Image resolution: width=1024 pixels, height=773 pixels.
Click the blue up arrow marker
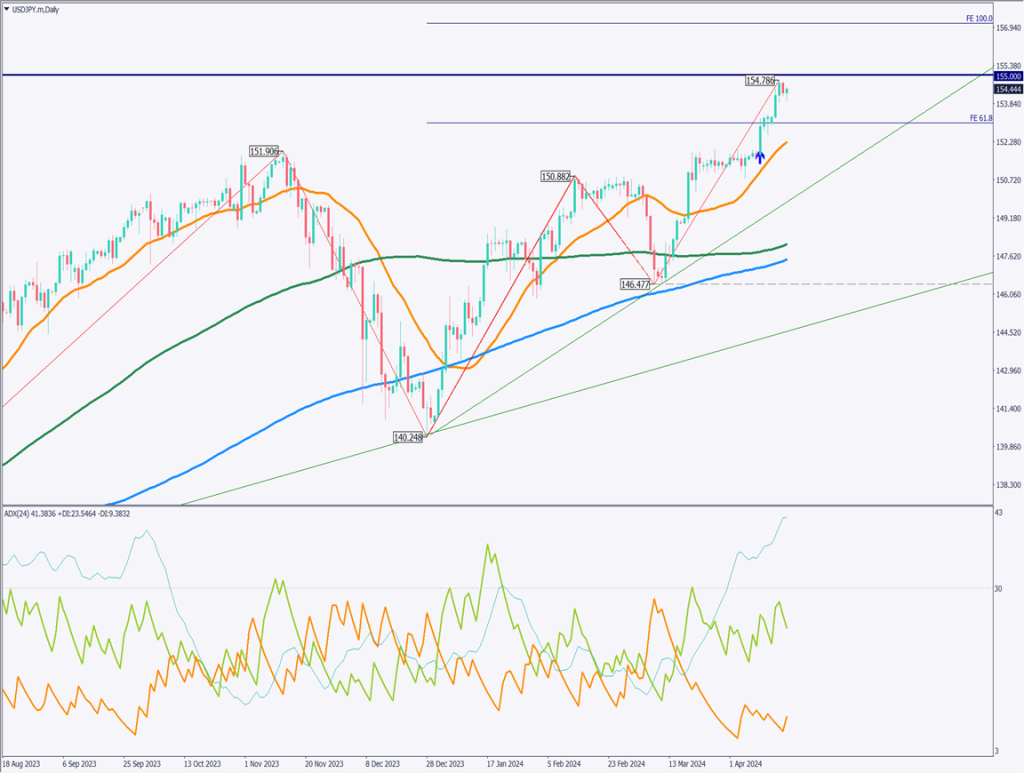760,157
